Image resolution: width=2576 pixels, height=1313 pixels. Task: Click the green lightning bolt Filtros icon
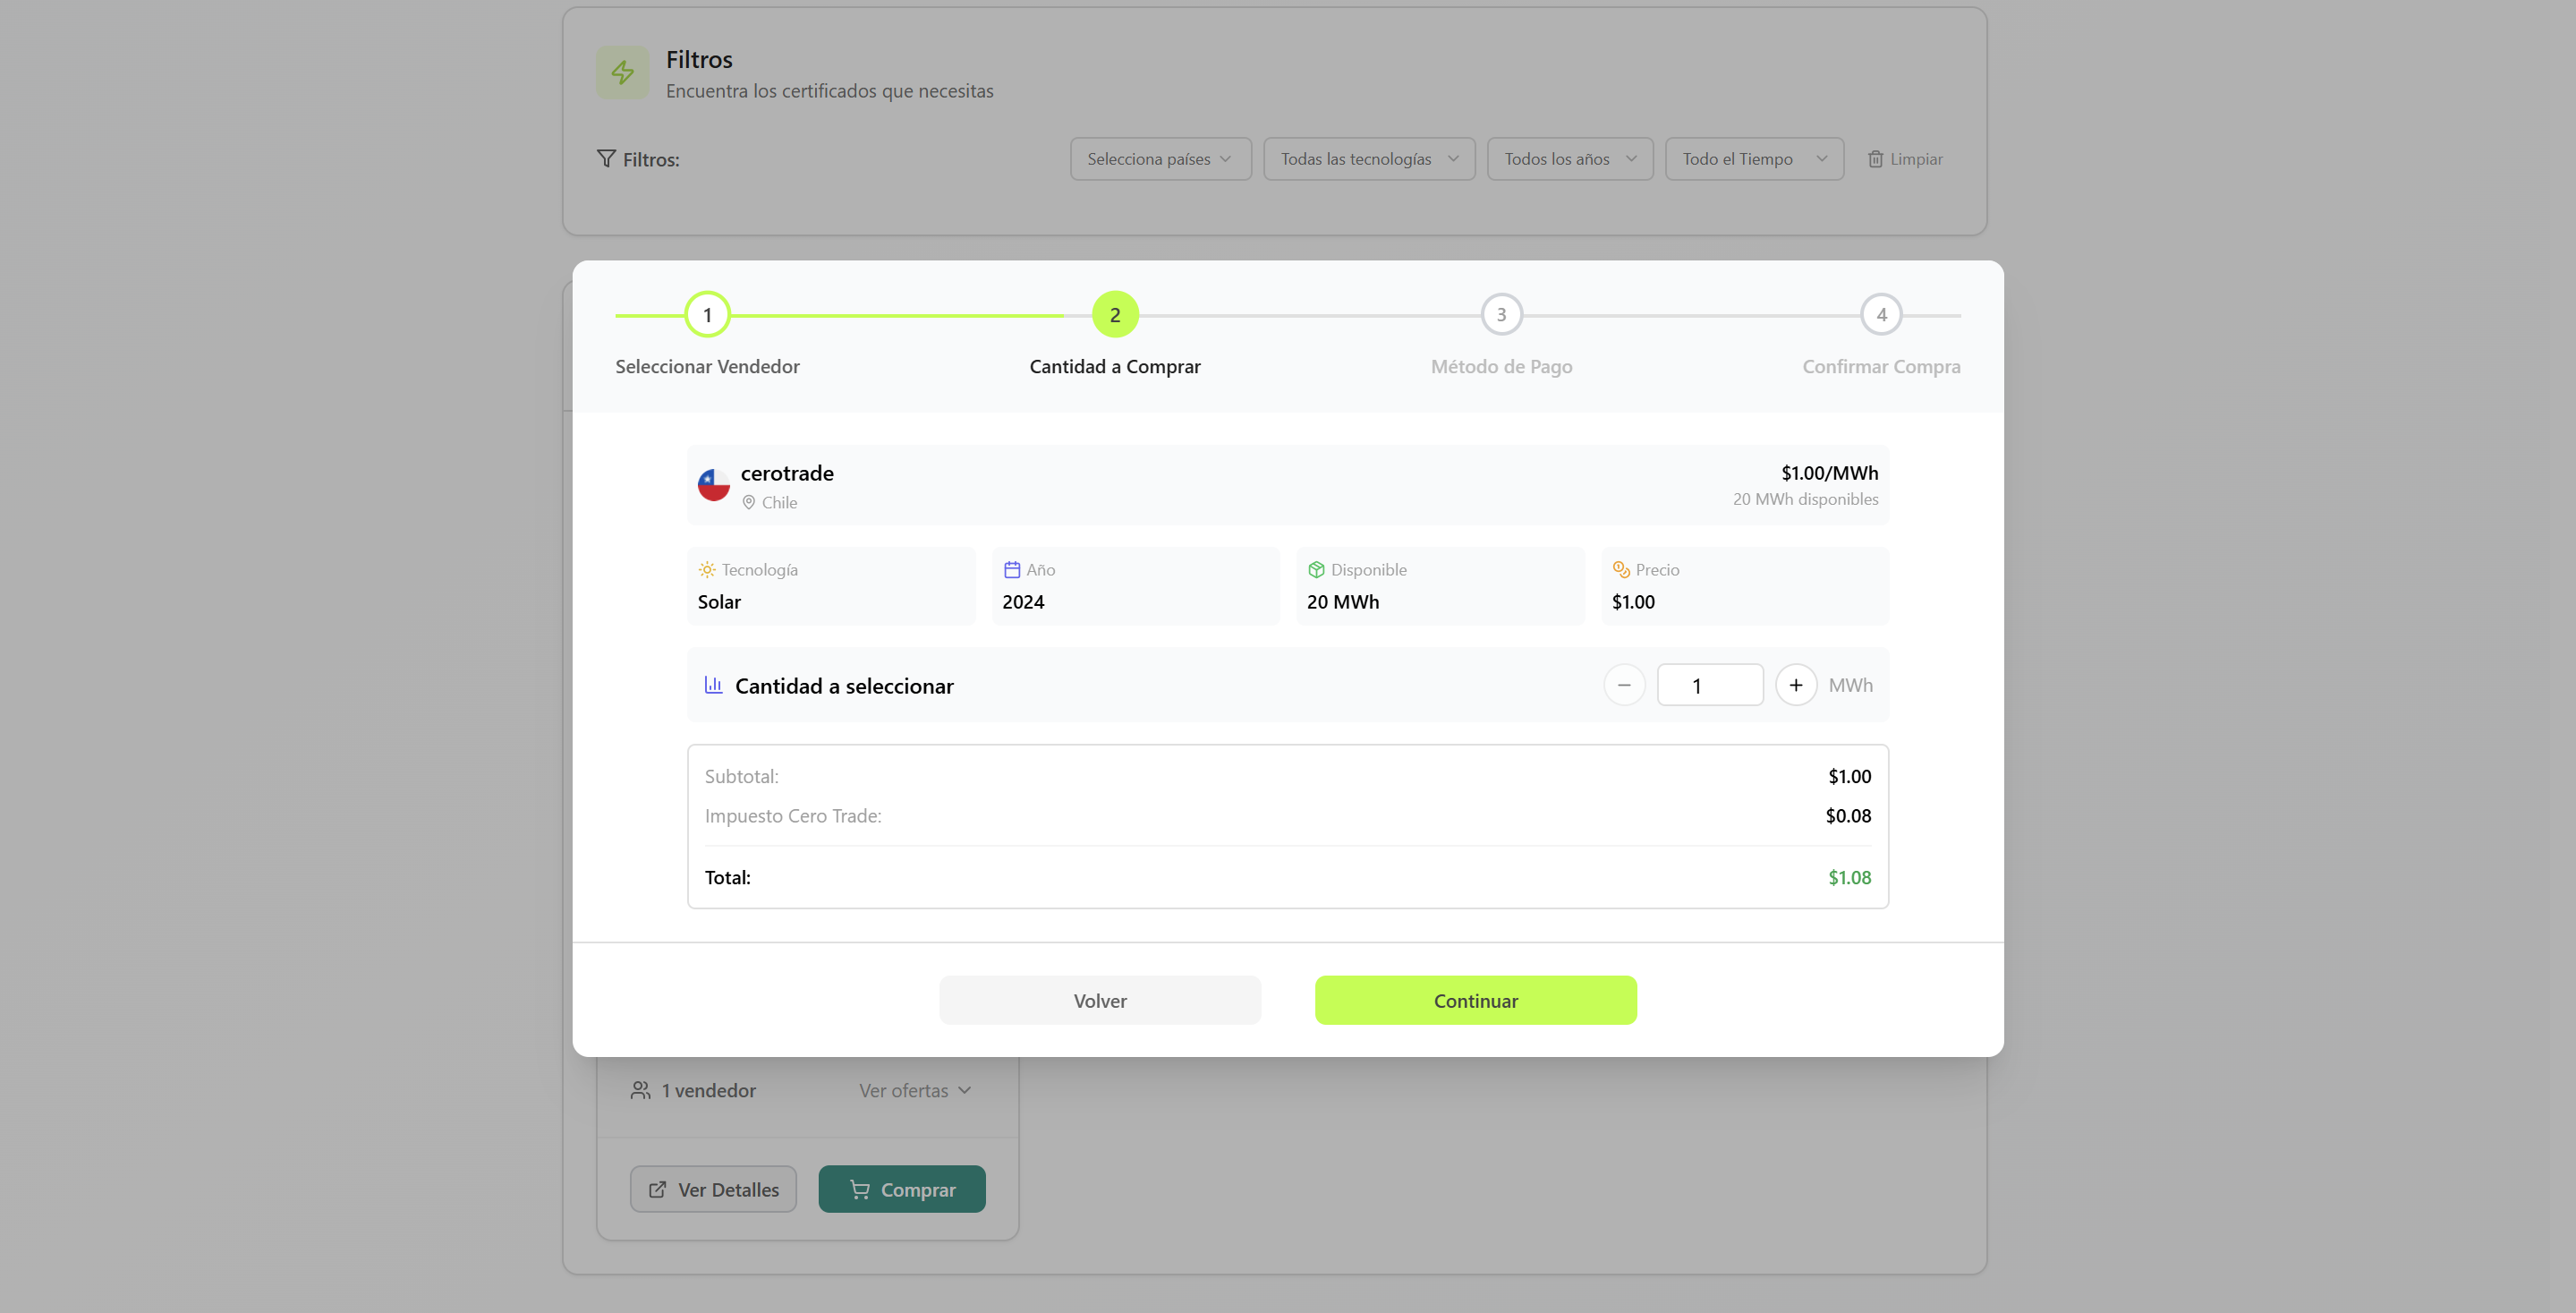(622, 72)
